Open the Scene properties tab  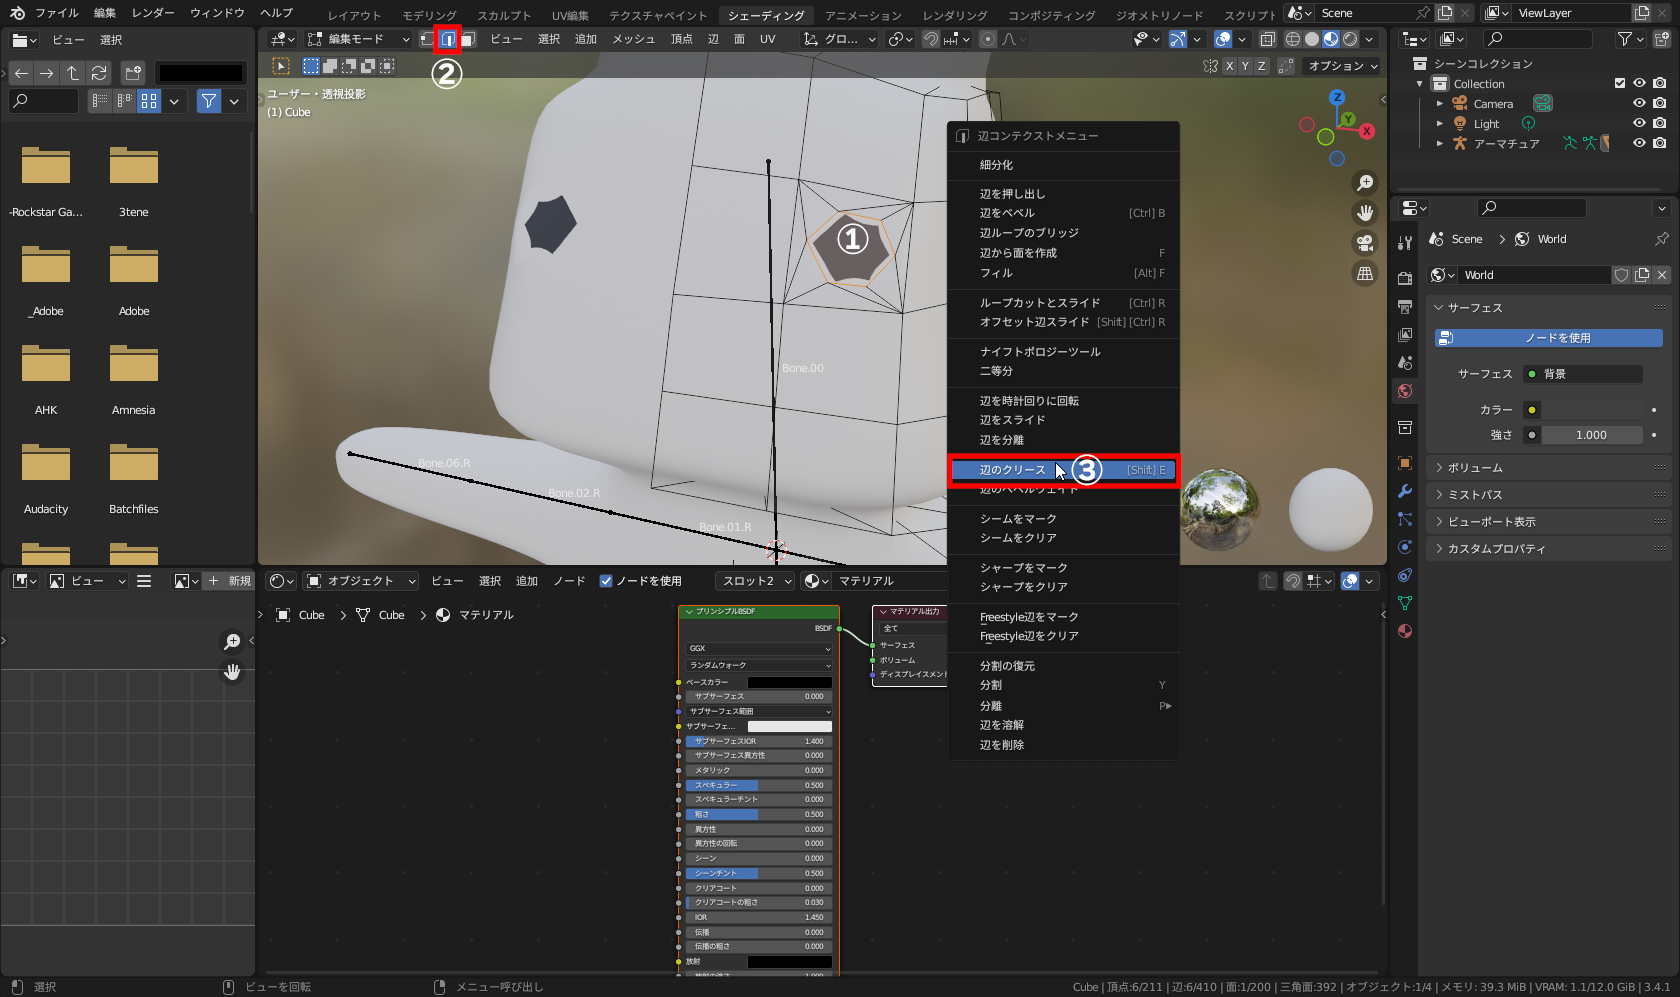point(1405,362)
